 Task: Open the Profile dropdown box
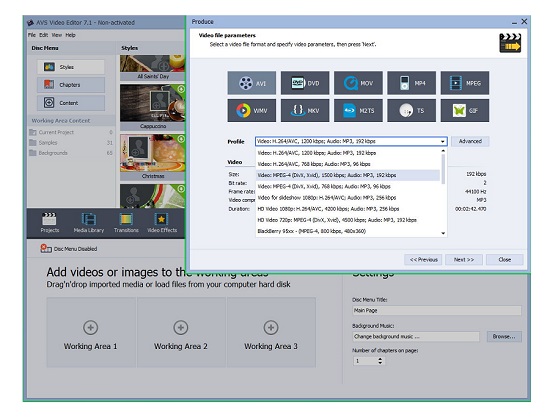pyautogui.click(x=351, y=141)
